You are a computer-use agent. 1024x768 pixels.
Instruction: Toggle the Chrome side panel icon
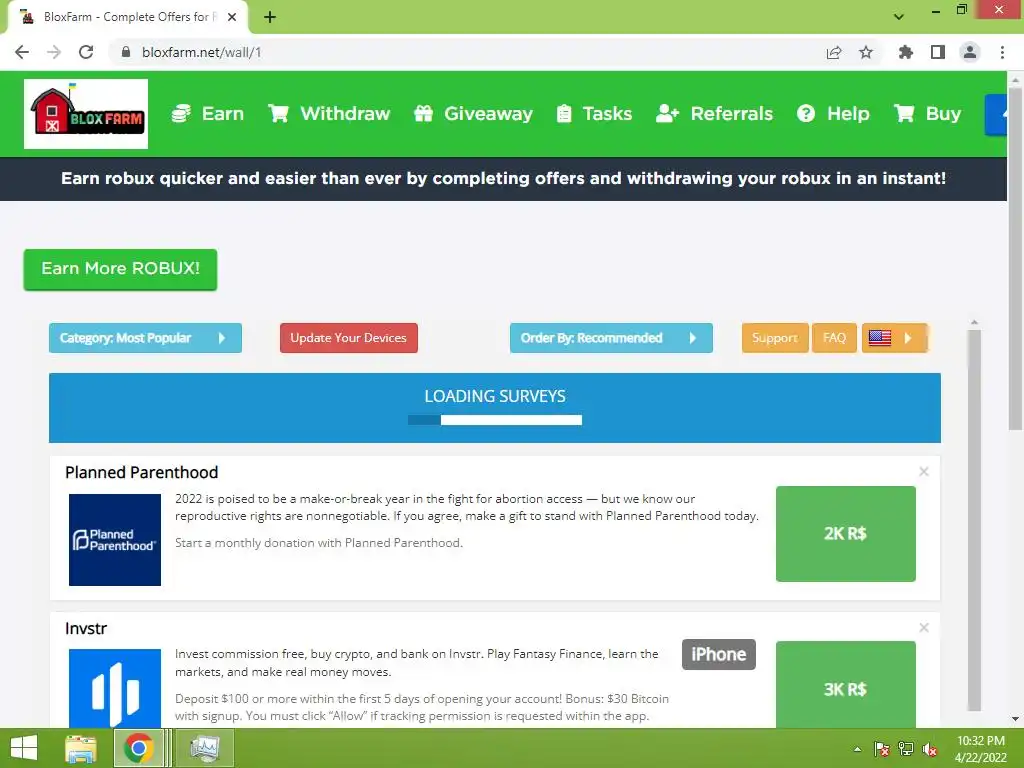tap(938, 52)
